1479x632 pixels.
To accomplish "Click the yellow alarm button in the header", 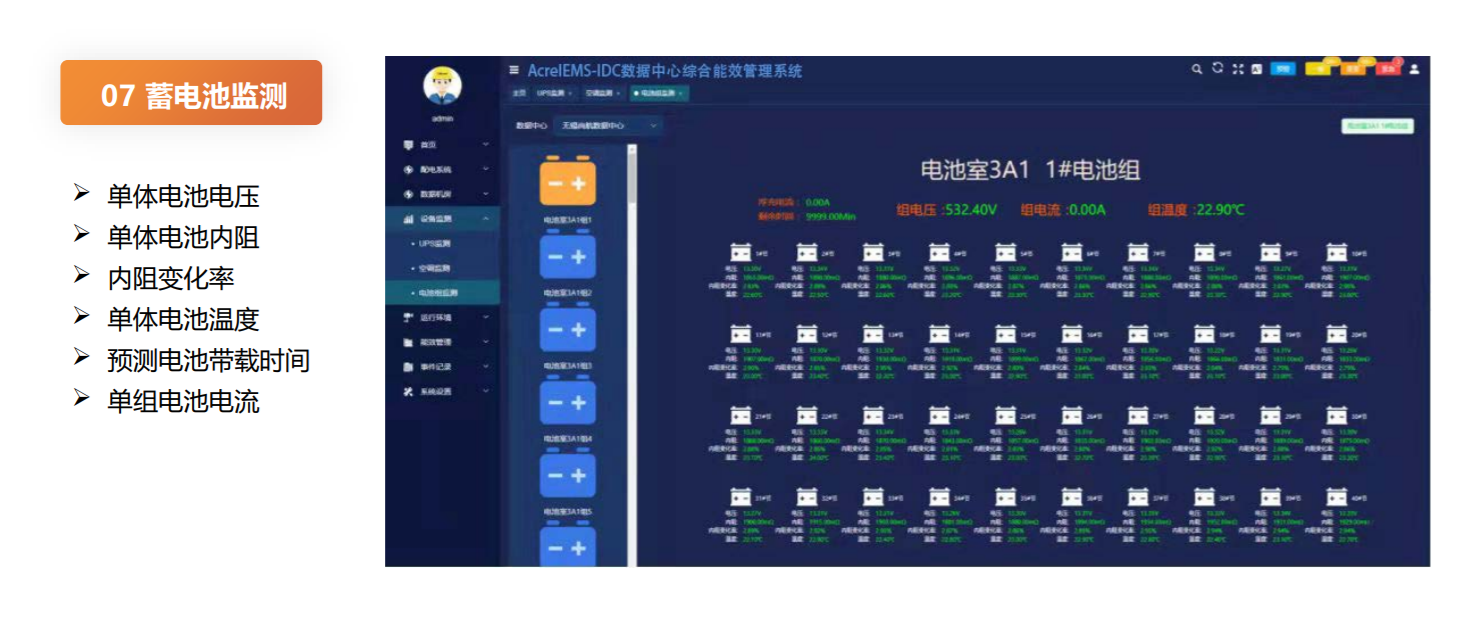I will (x=1319, y=69).
